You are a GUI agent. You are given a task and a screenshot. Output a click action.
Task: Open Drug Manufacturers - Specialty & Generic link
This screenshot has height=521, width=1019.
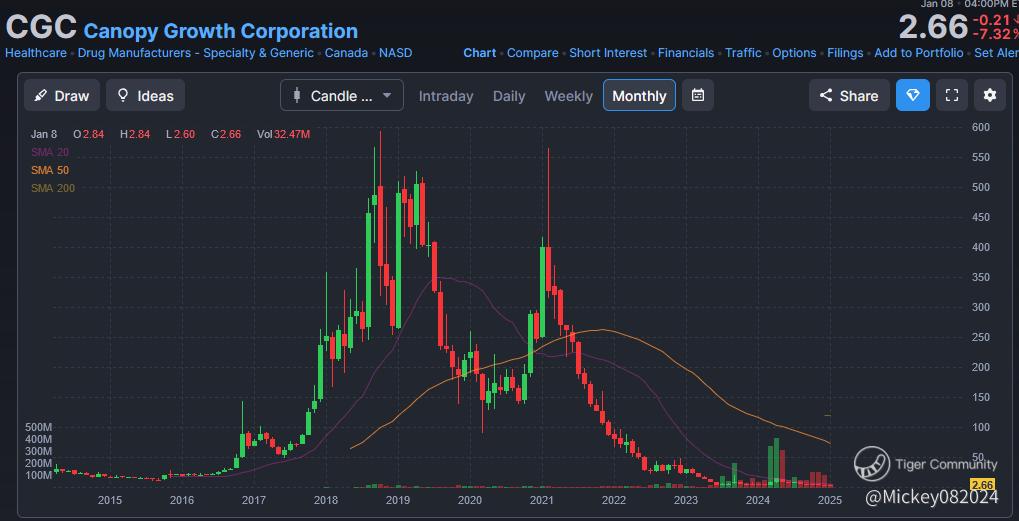click(196, 53)
